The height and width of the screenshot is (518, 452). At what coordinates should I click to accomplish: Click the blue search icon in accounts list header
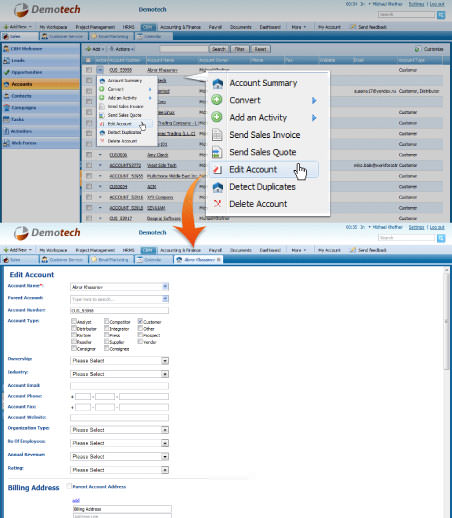click(x=441, y=15)
